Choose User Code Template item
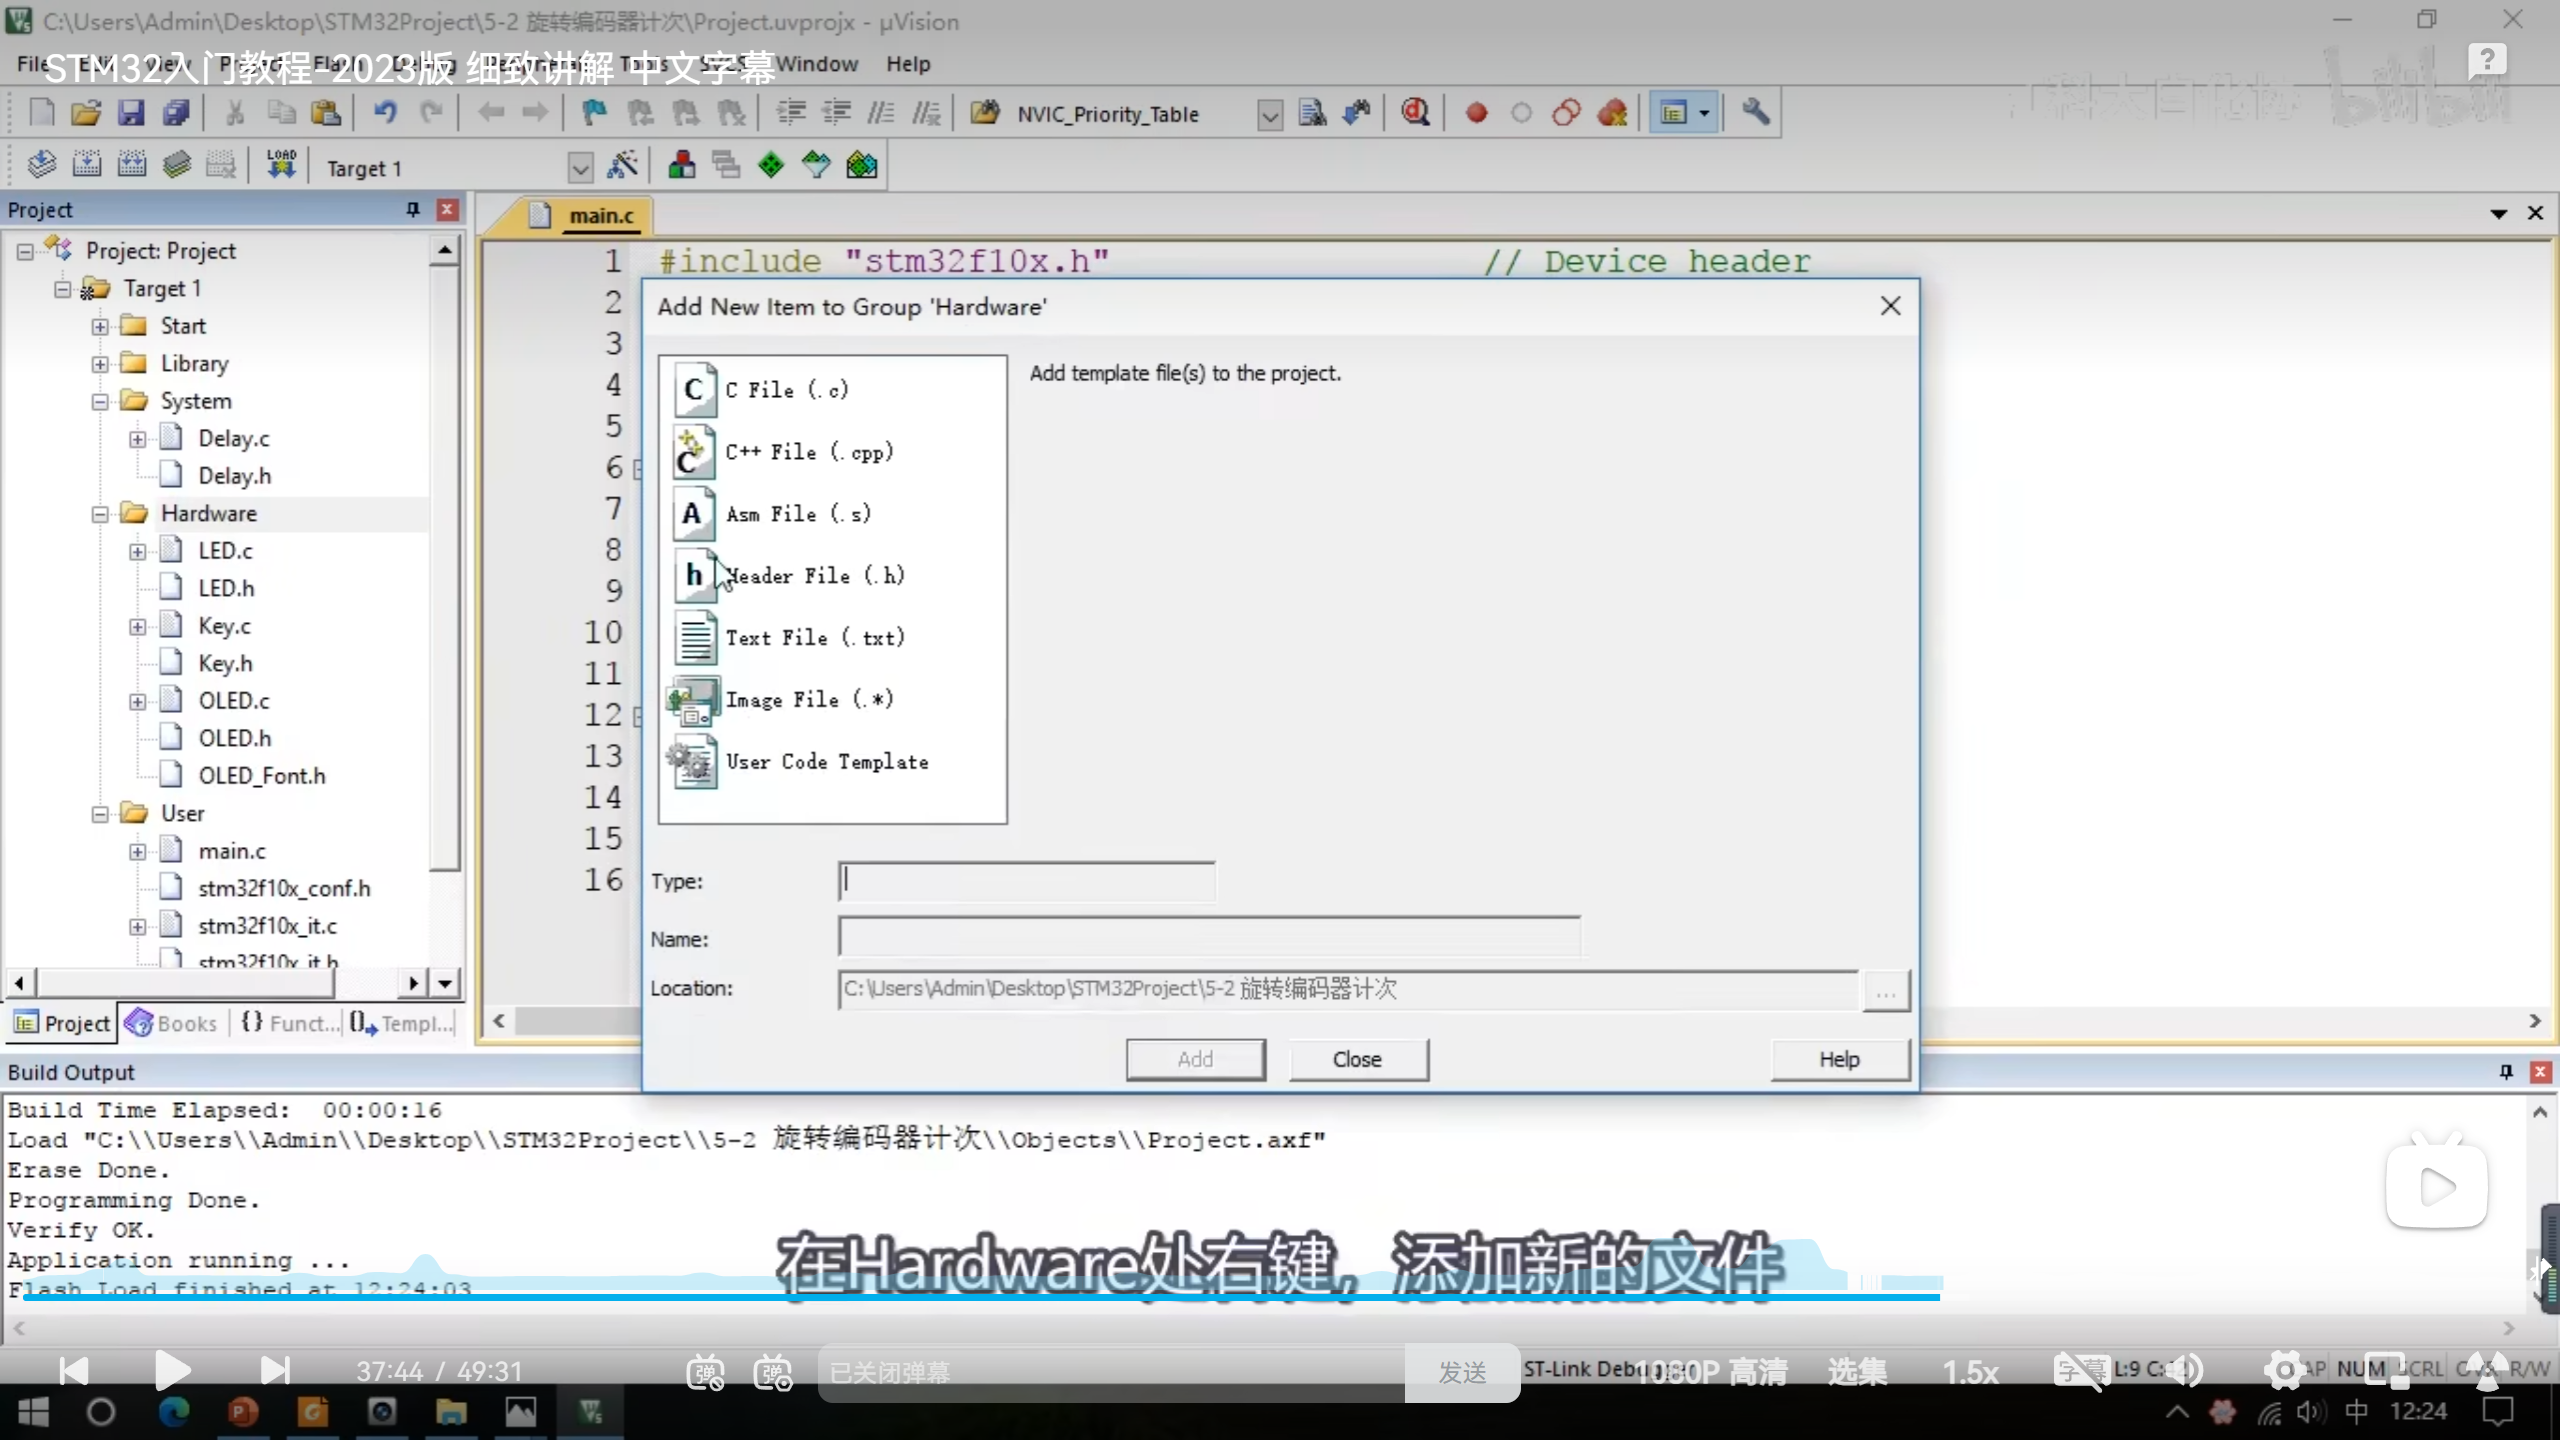 pos(826,762)
